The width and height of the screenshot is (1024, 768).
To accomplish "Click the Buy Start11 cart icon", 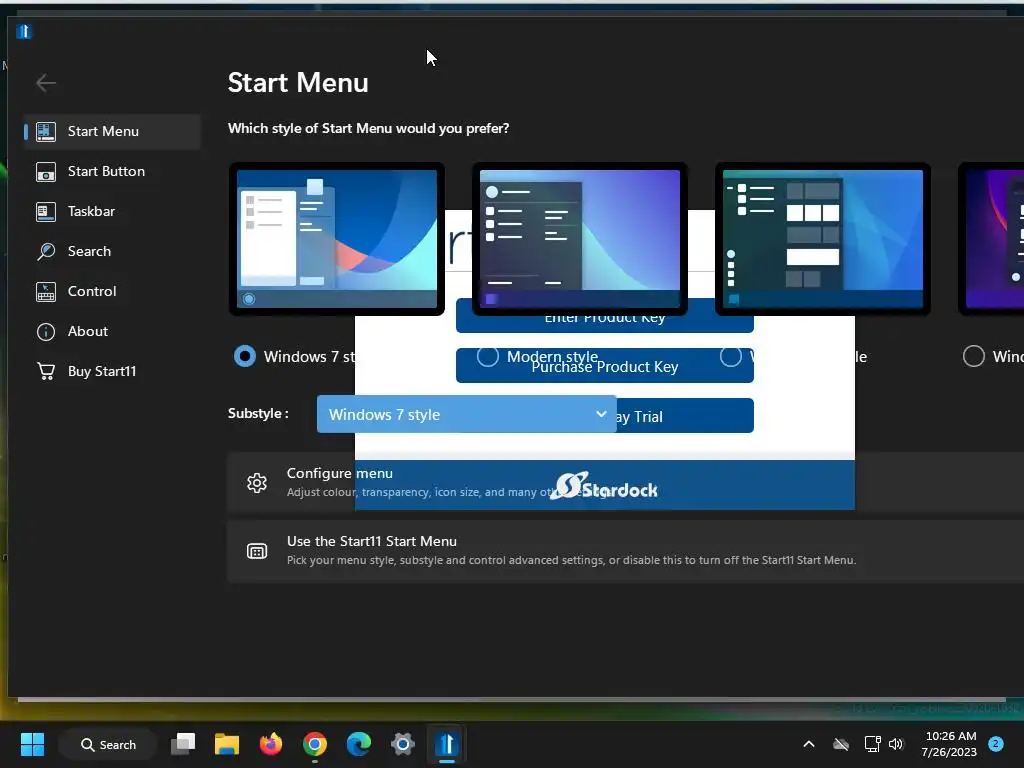I will (x=46, y=371).
